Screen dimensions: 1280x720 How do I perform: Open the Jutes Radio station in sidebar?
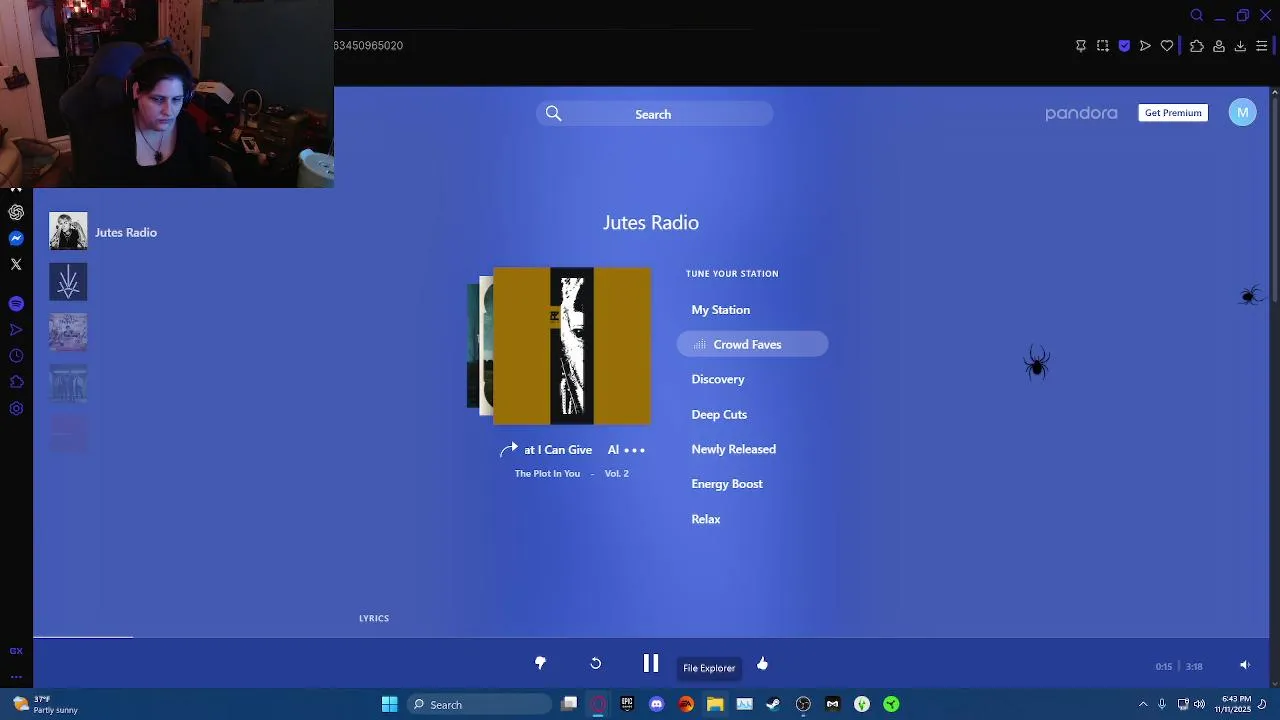pyautogui.click(x=126, y=232)
